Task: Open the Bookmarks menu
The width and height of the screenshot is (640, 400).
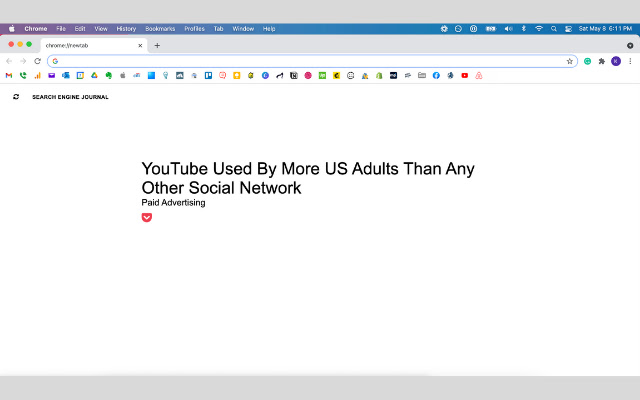Action: click(160, 29)
